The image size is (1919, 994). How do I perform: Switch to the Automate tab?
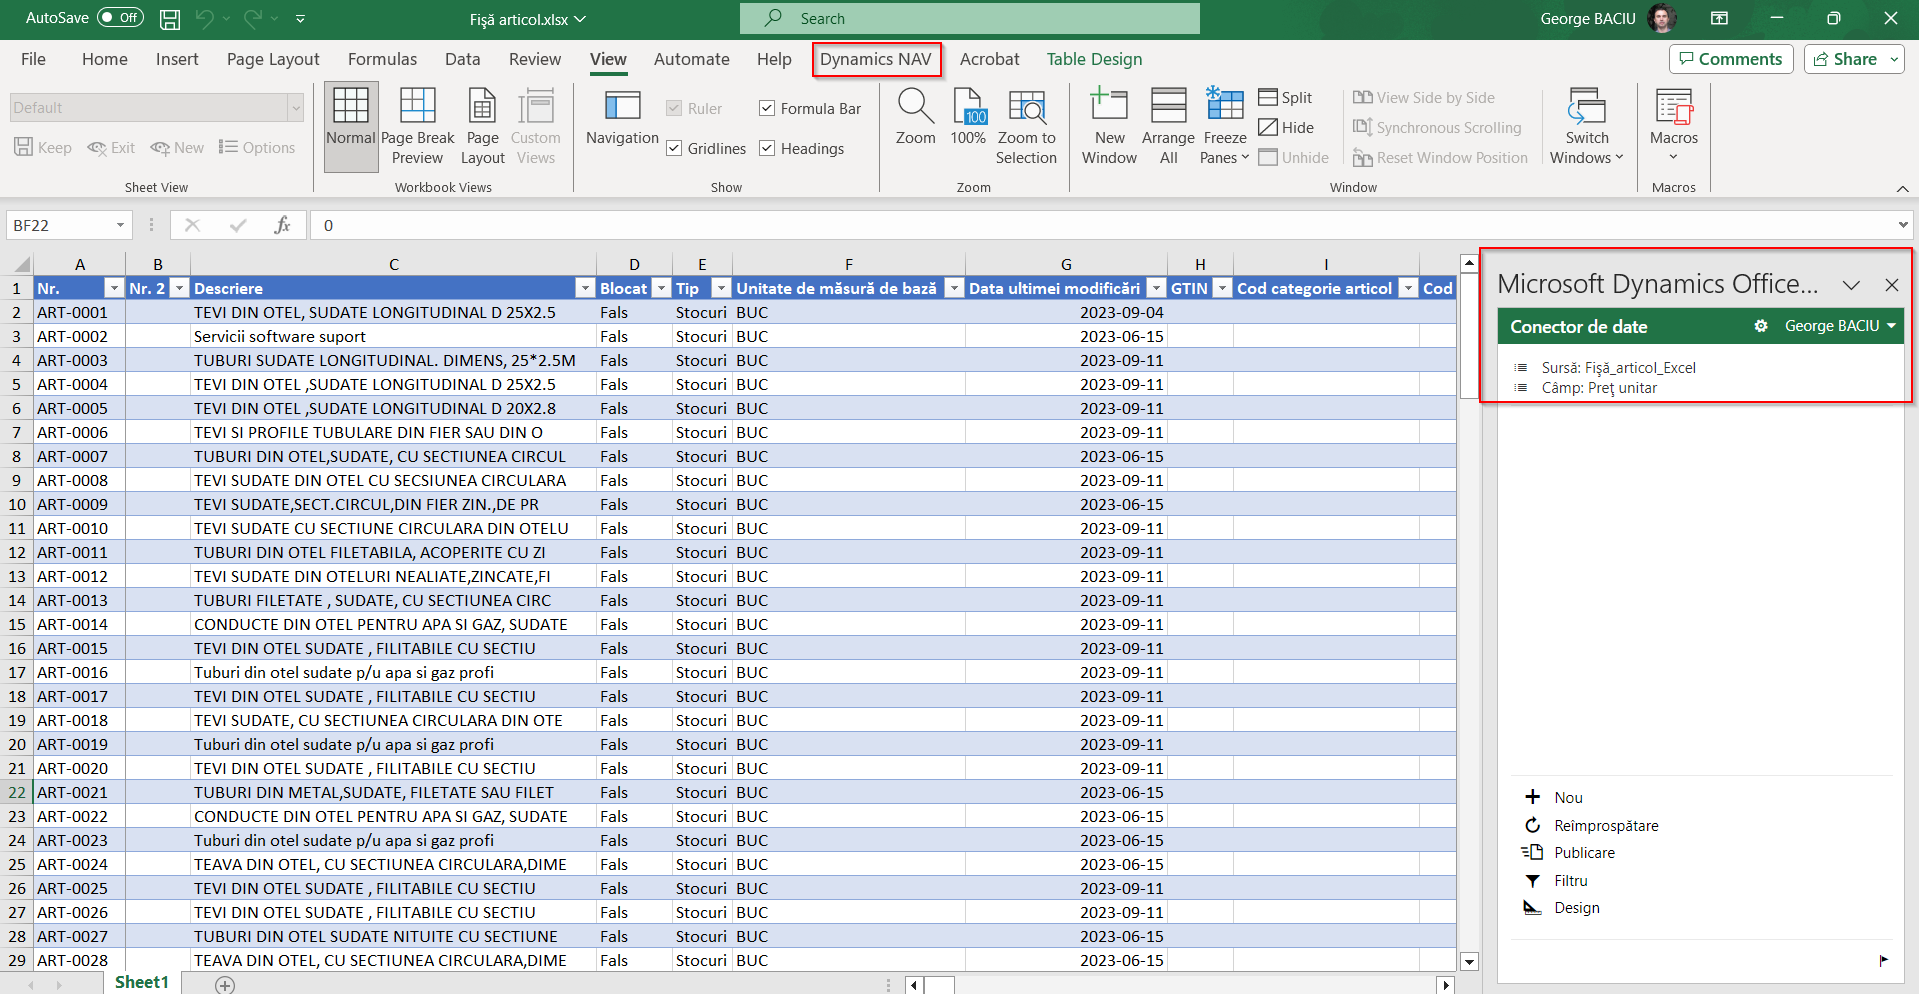(691, 59)
